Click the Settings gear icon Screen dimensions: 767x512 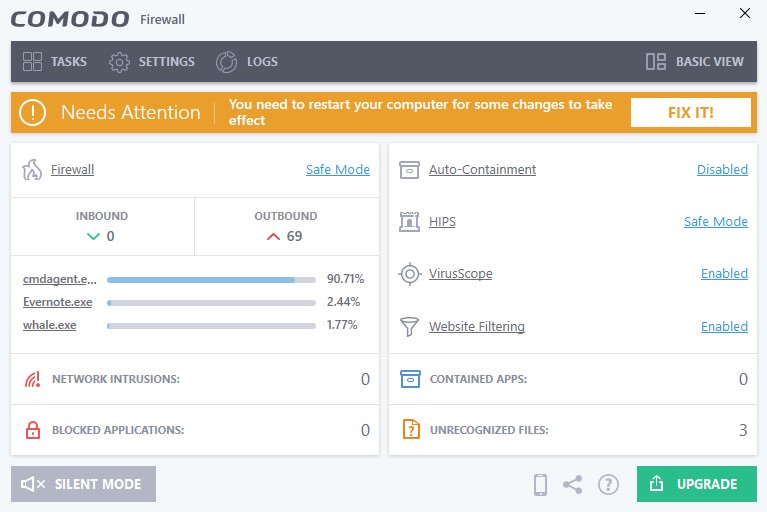tap(119, 62)
